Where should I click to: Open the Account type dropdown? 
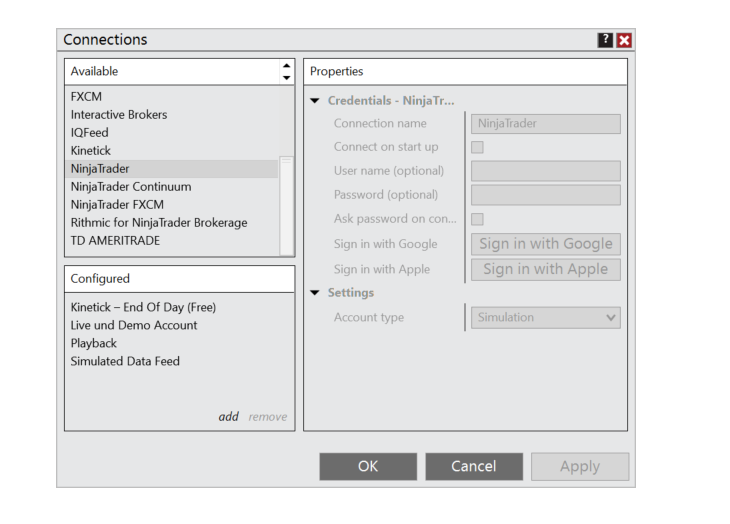click(x=545, y=318)
